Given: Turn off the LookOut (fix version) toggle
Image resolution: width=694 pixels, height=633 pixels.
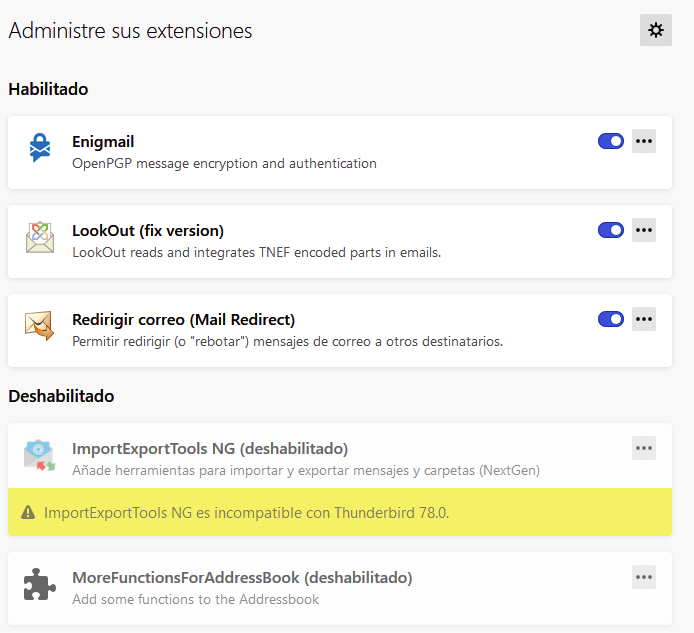Looking at the screenshot, I should (x=611, y=230).
